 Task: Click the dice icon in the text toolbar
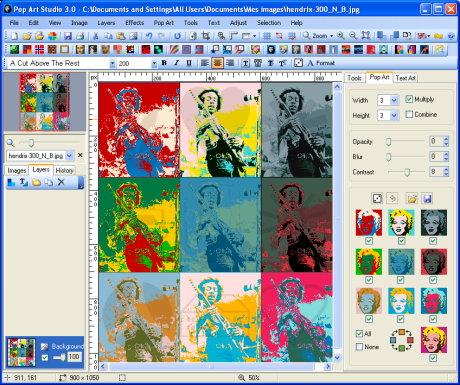pyautogui.click(x=298, y=63)
